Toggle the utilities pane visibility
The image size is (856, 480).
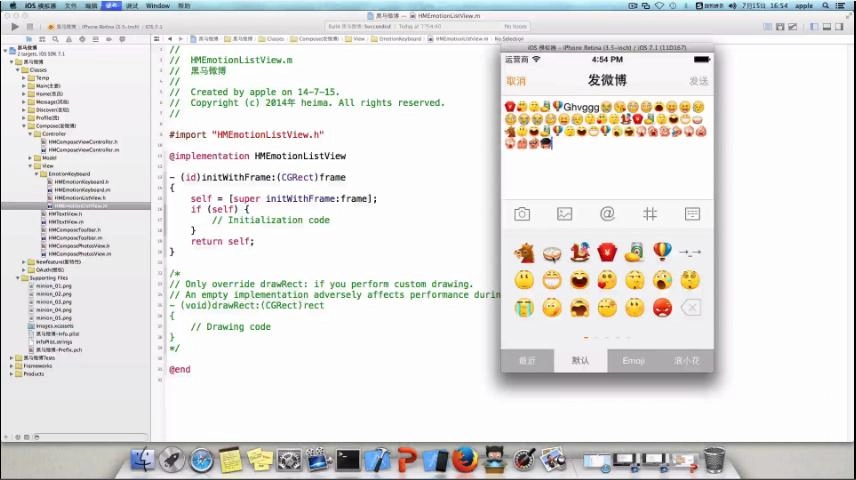[x=839, y=26]
